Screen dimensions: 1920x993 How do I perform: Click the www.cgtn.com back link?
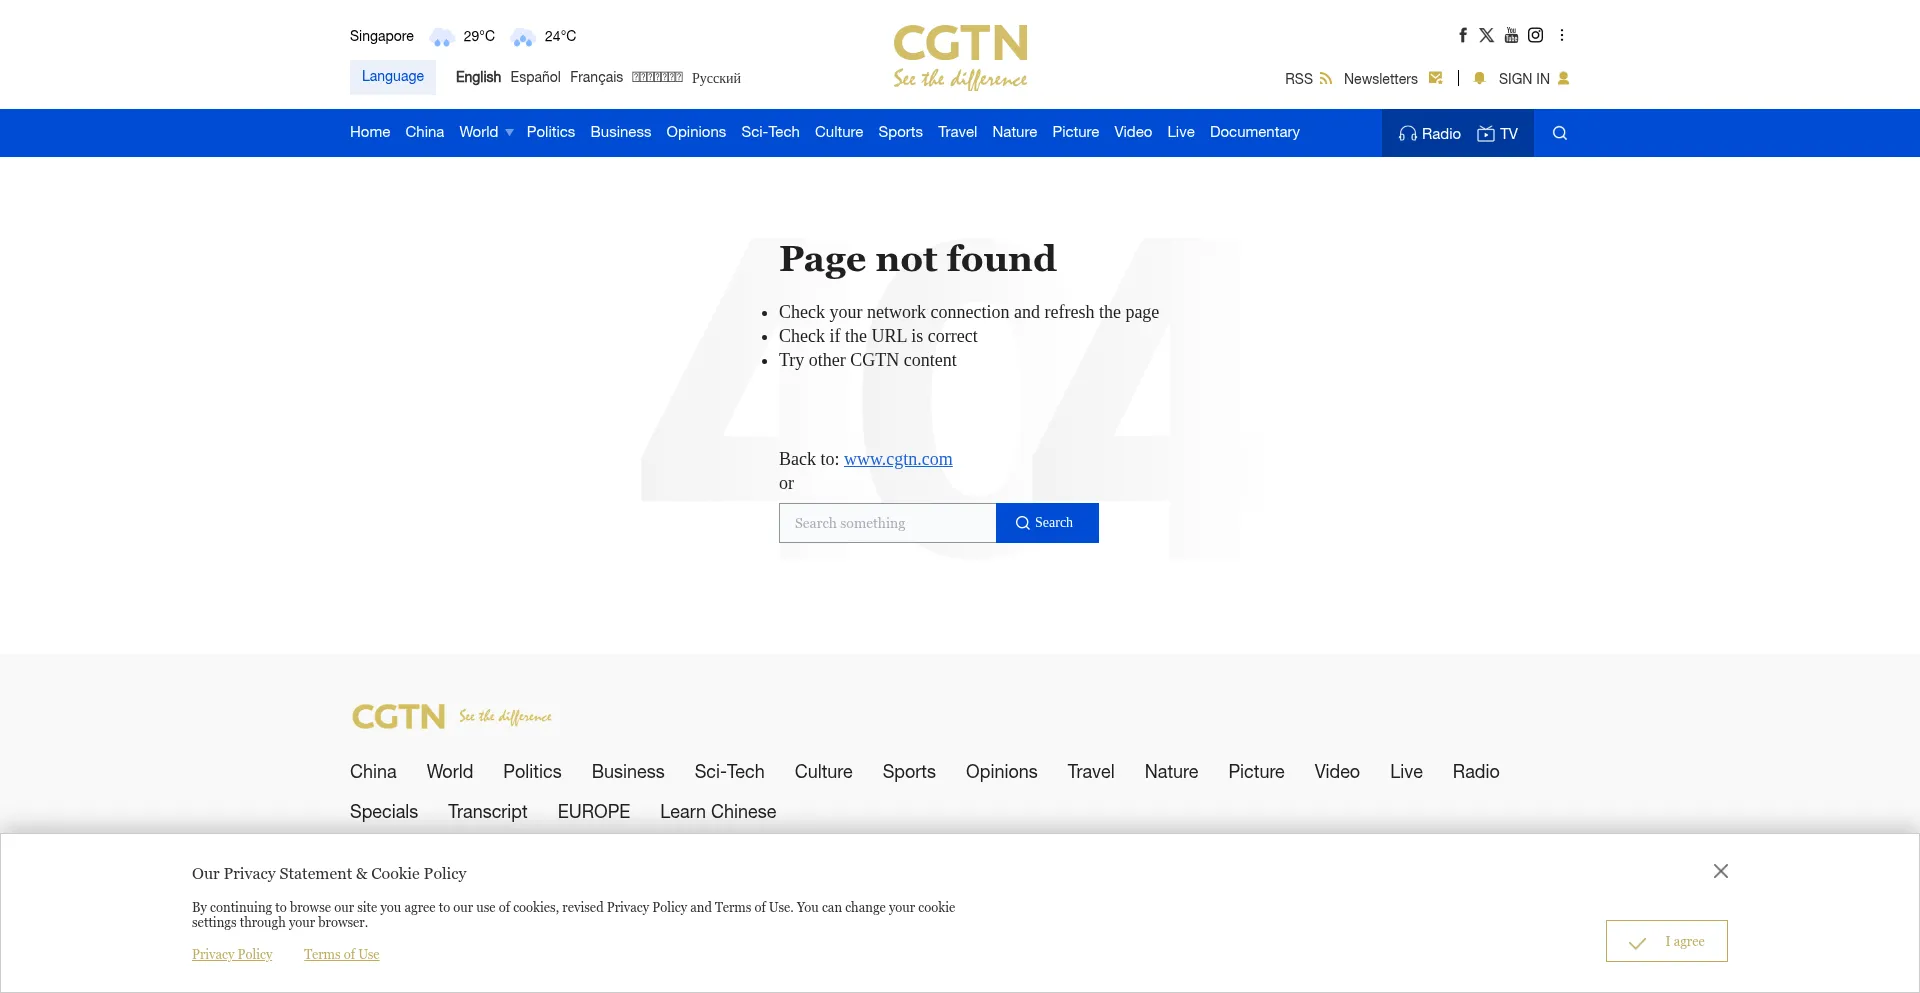click(x=897, y=459)
